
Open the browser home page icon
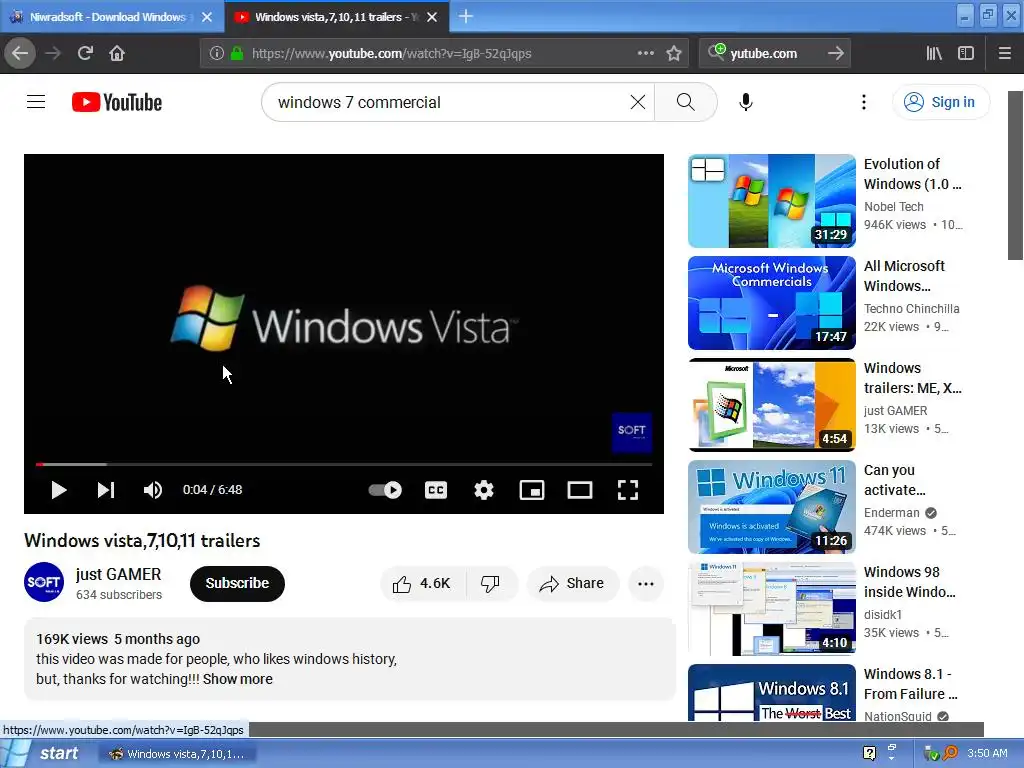[117, 54]
